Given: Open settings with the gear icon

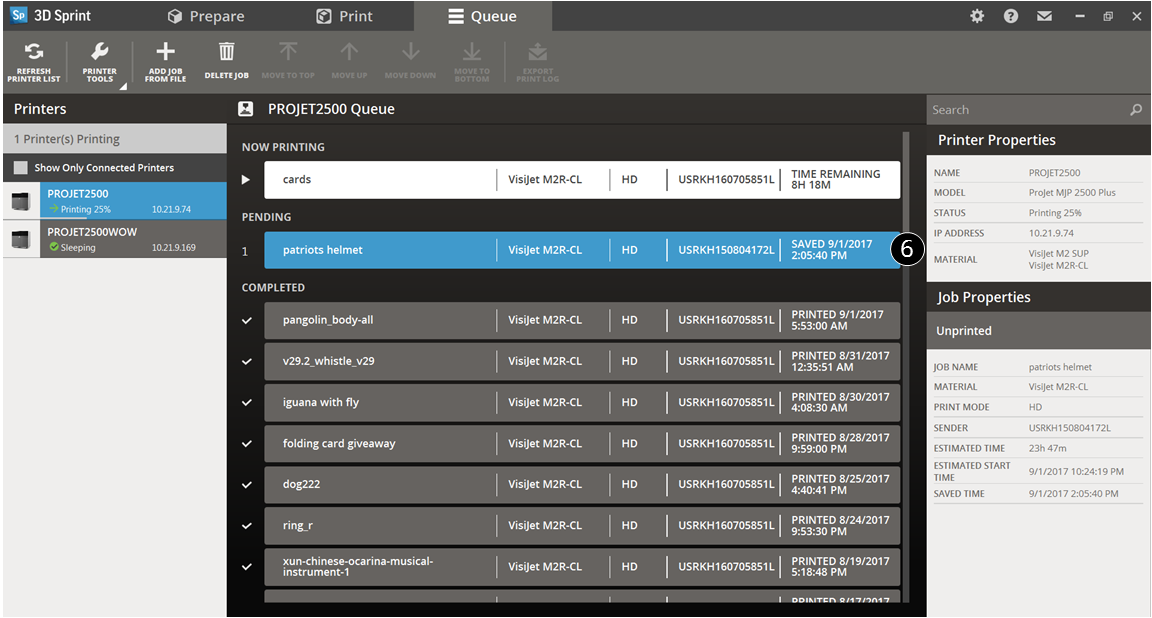Looking at the screenshot, I should 977,16.
